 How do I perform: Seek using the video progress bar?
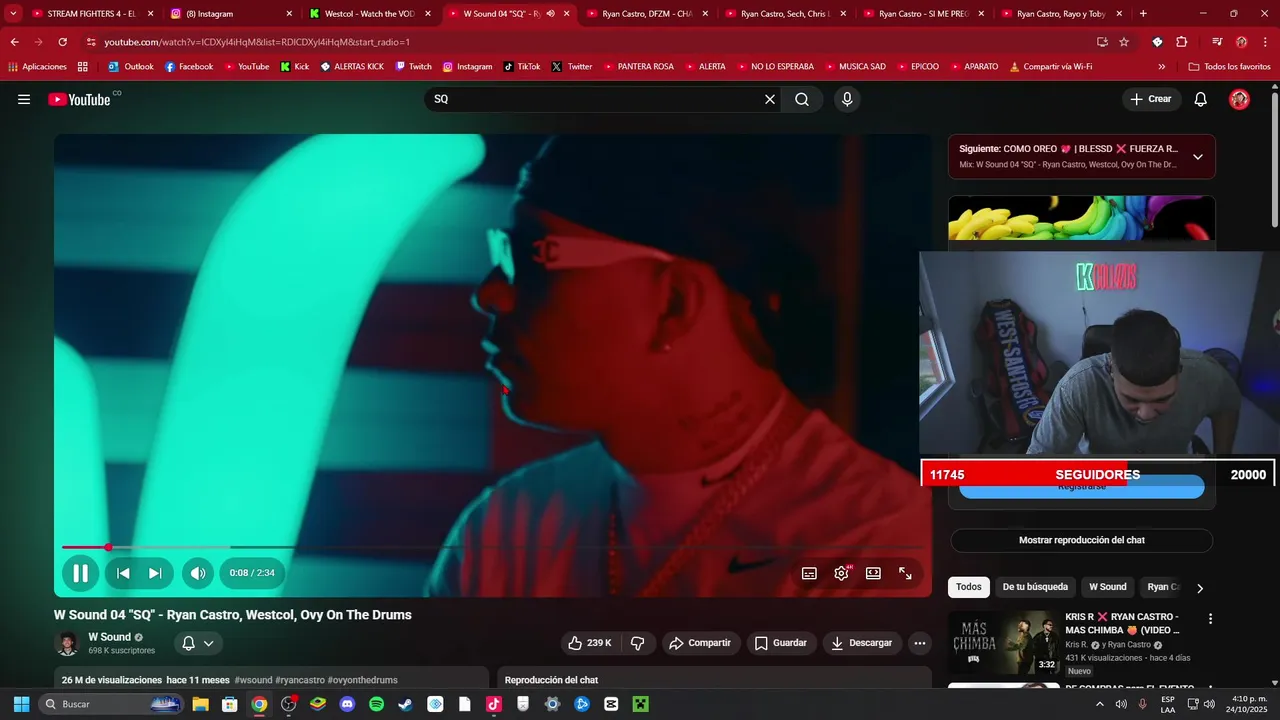coord(493,547)
